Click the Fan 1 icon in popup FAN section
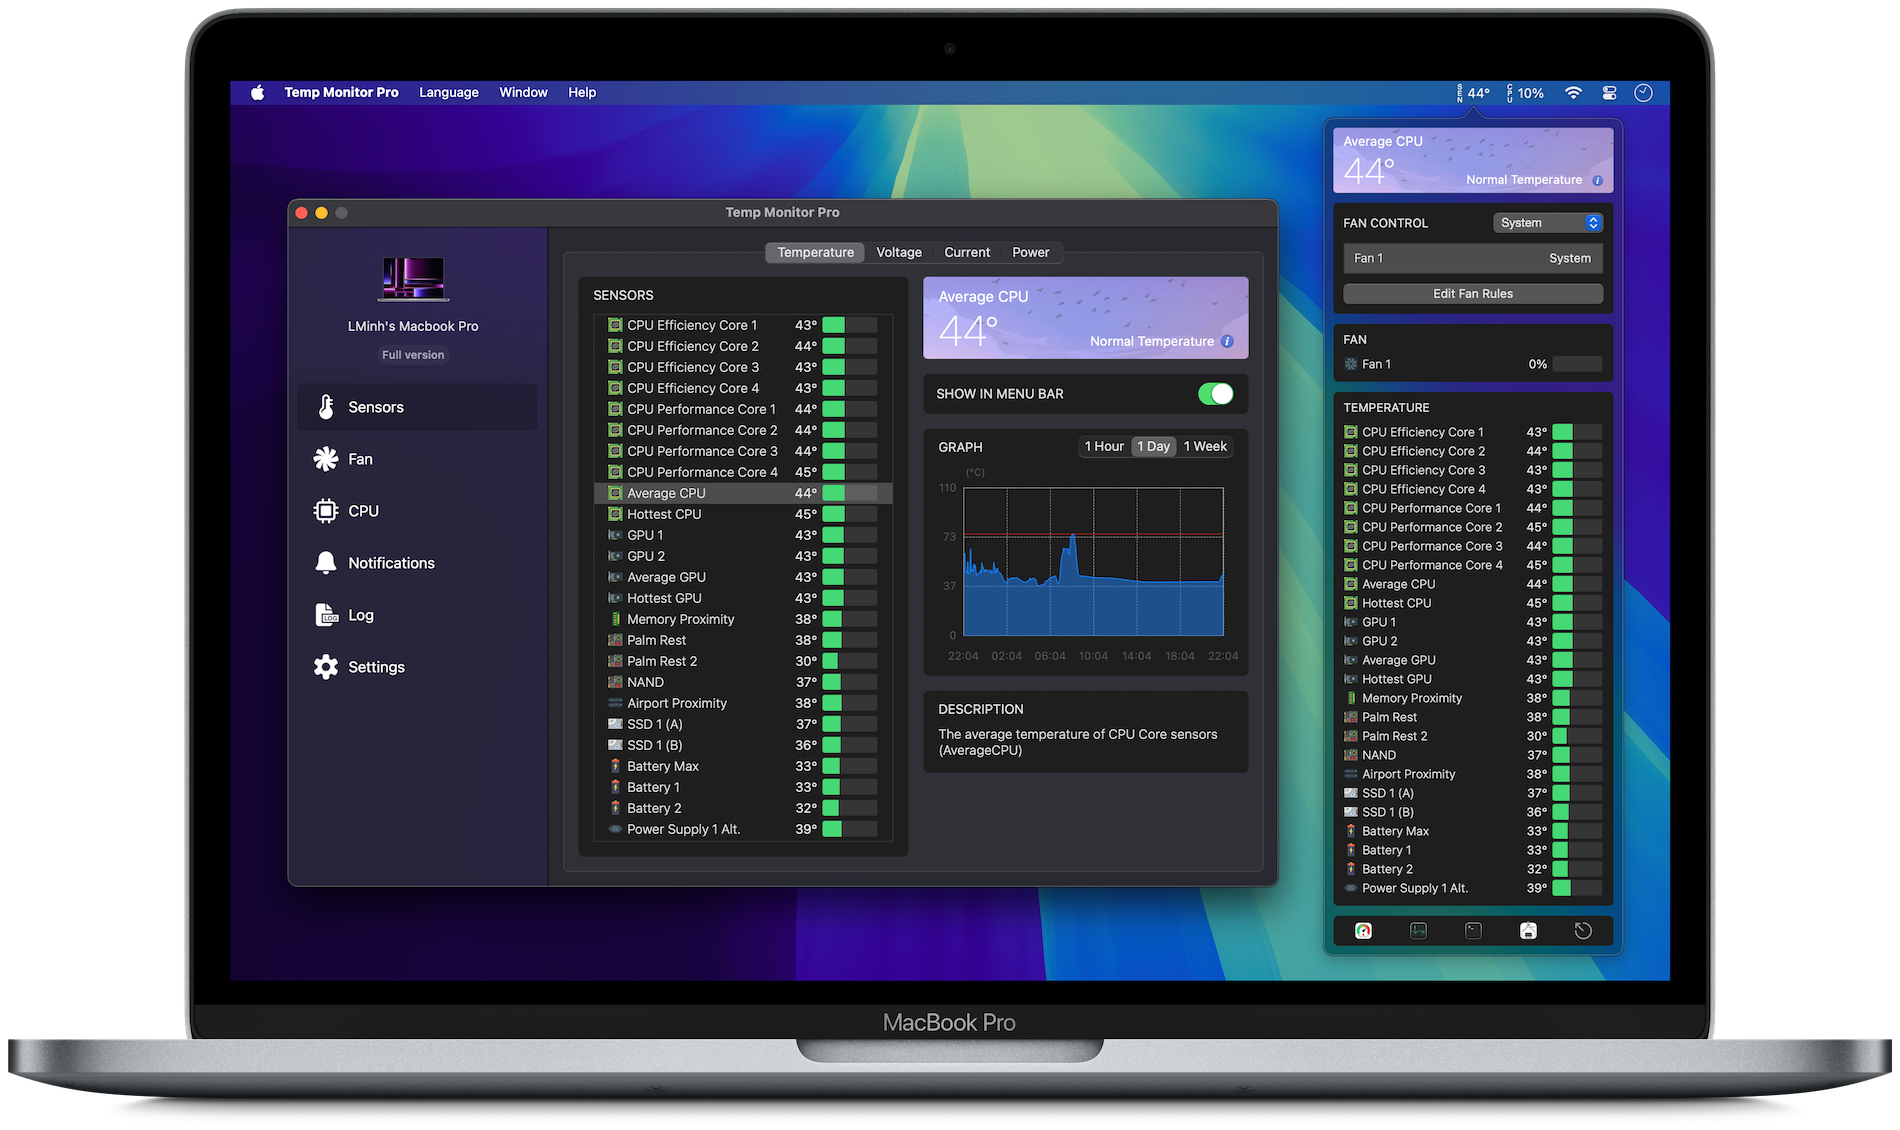The image size is (1900, 1130). (1351, 364)
